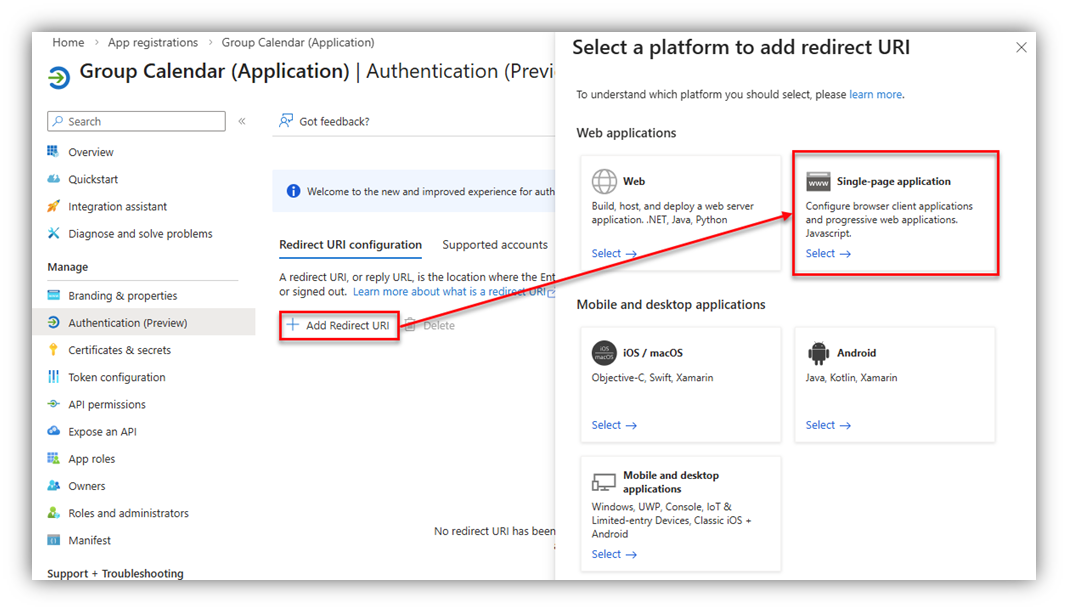Open Learn more about redirect URI link

point(454,291)
